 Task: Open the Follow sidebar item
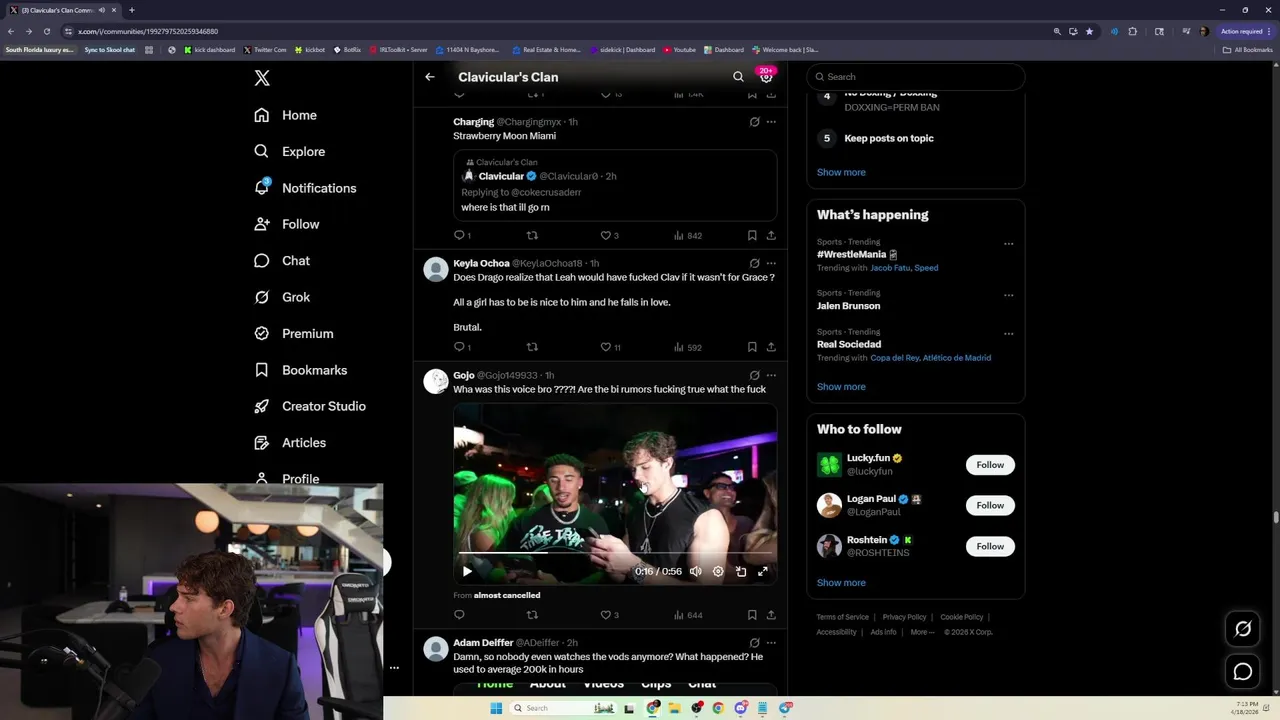point(286,224)
